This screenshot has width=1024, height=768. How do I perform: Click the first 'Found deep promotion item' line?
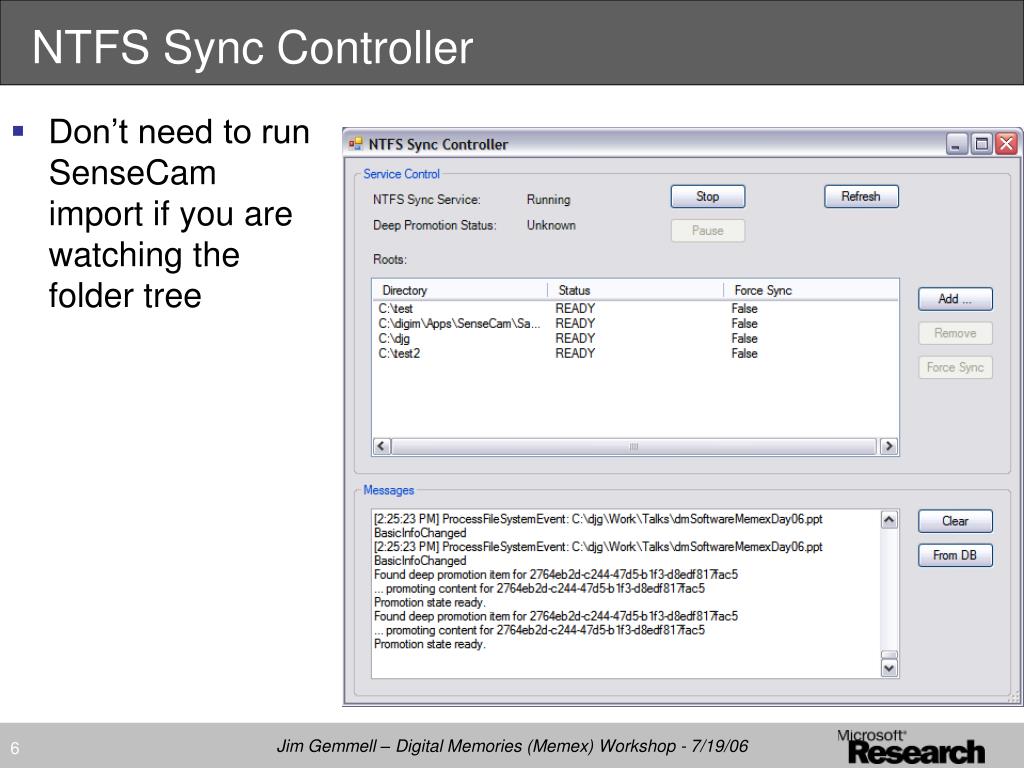click(x=556, y=575)
